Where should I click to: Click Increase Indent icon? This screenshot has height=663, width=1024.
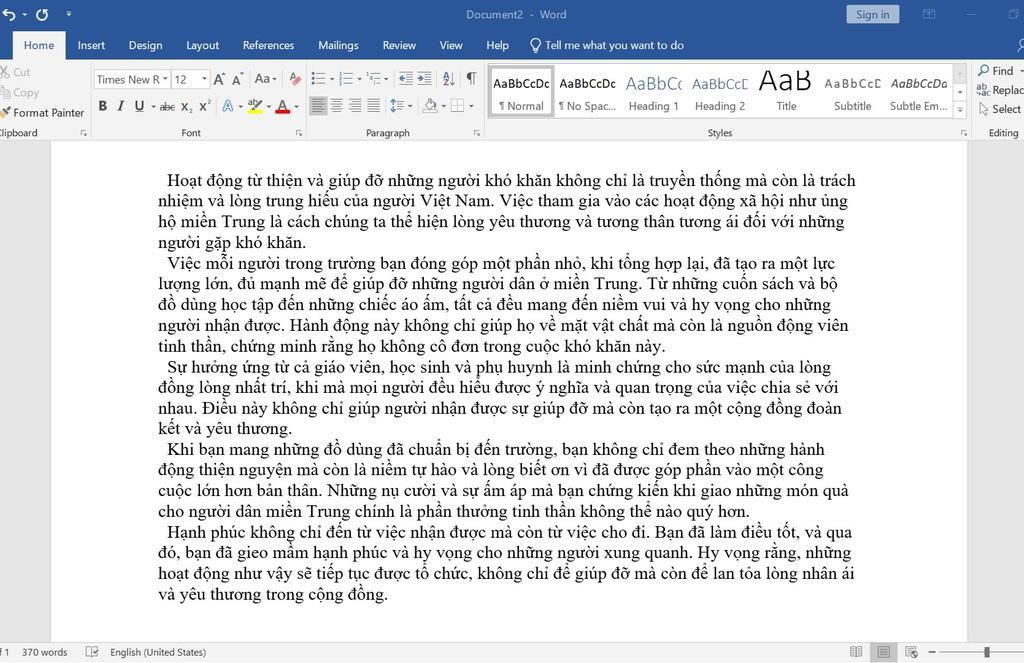(424, 79)
